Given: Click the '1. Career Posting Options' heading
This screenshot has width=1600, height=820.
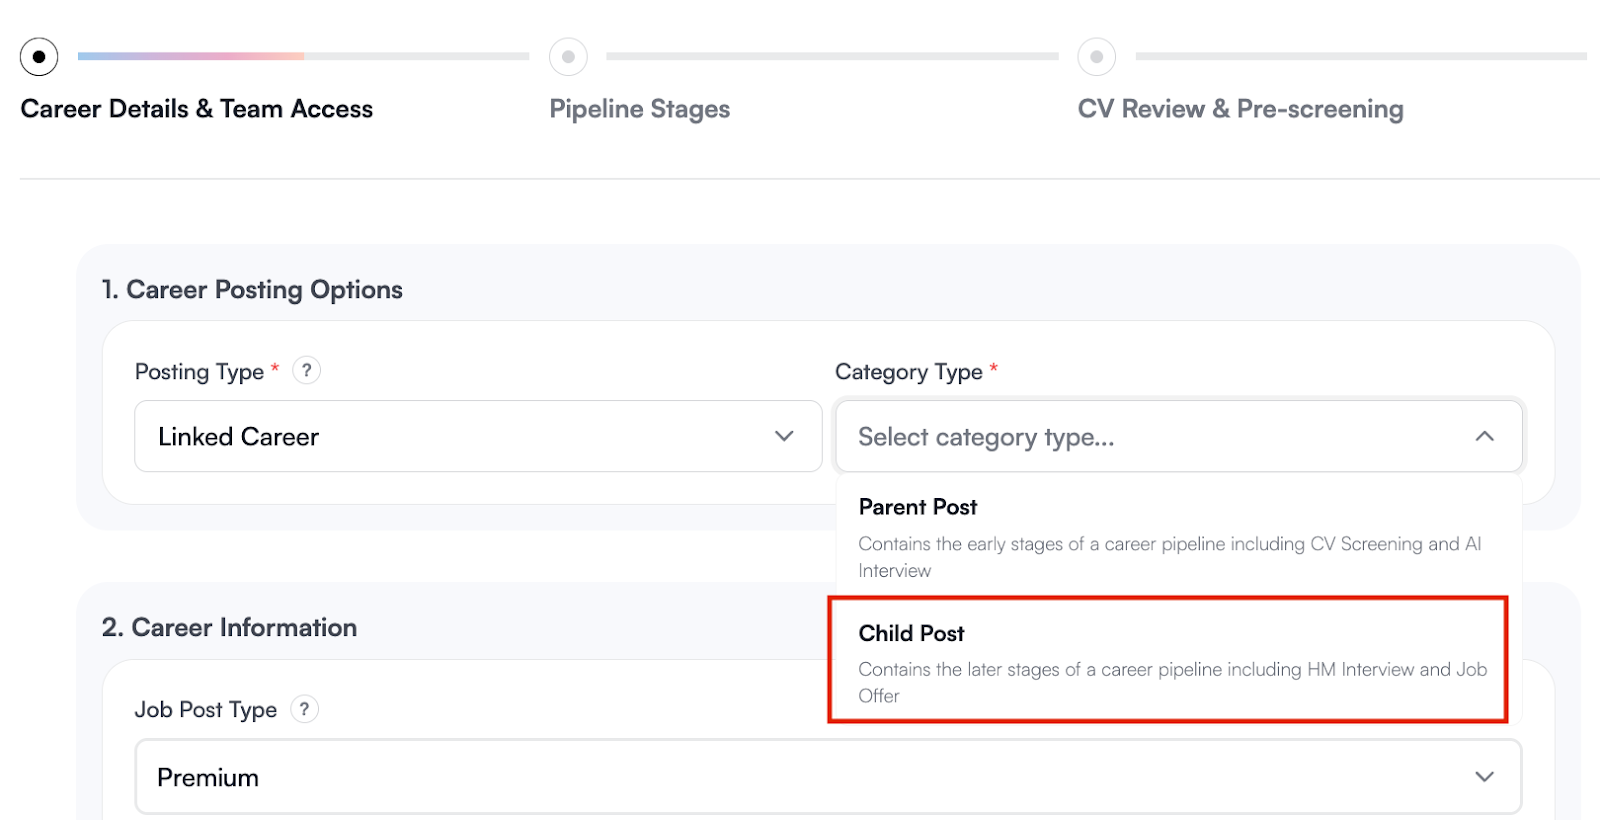Looking at the screenshot, I should pos(252,290).
